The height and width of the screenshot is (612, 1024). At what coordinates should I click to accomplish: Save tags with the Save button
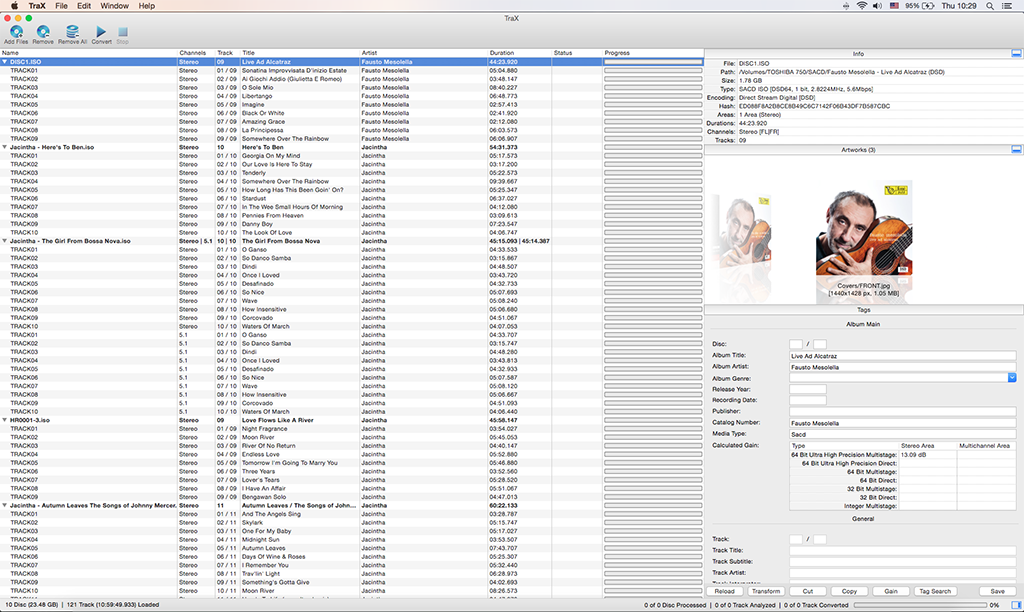click(x=997, y=591)
